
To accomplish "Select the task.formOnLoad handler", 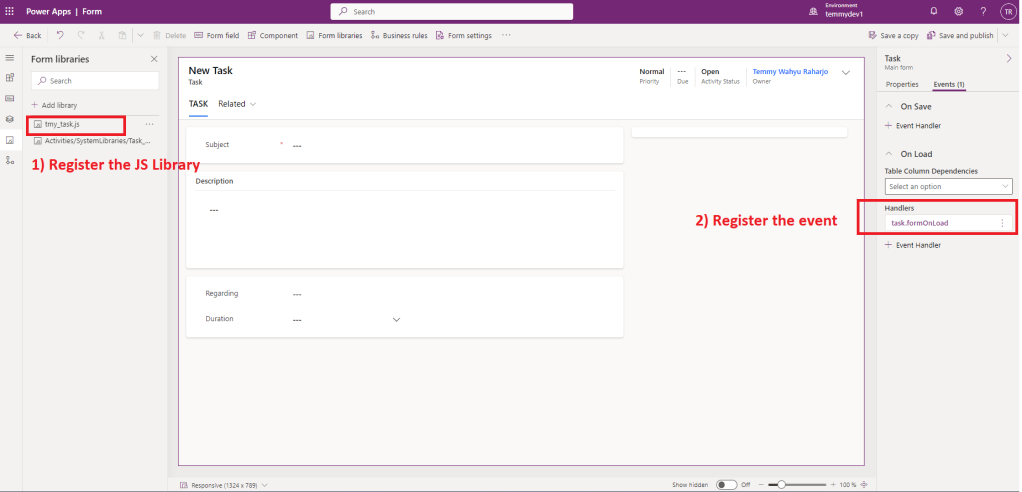I will coord(920,223).
